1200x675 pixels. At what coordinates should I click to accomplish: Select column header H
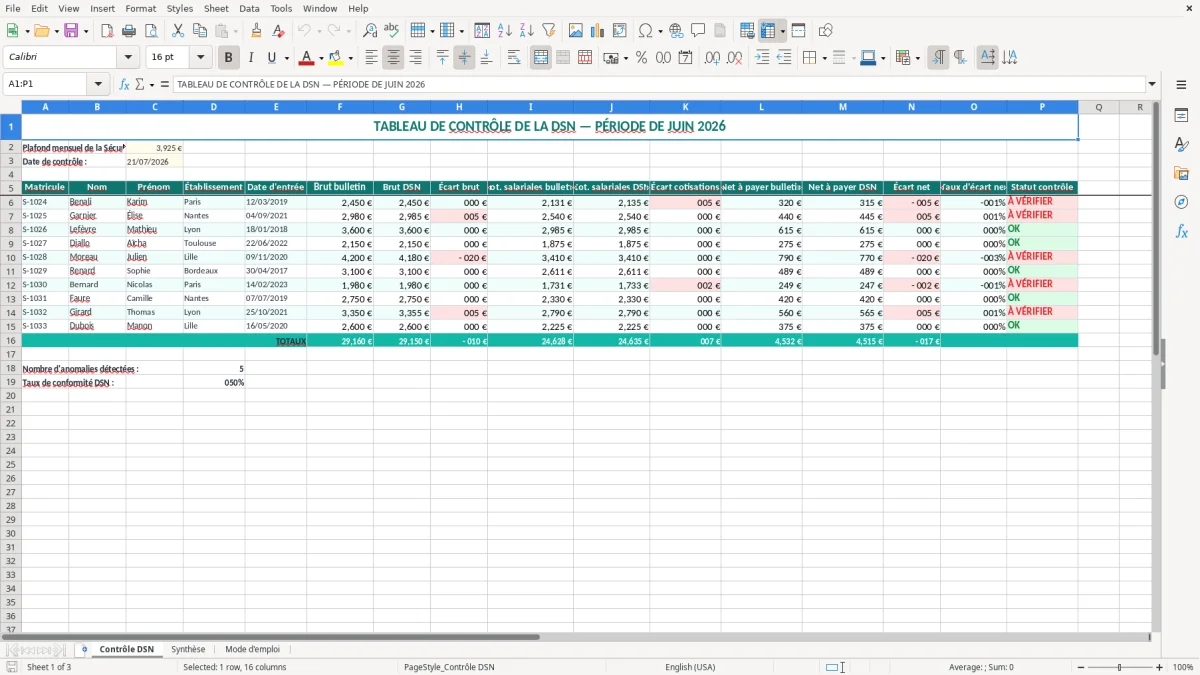coord(459,107)
